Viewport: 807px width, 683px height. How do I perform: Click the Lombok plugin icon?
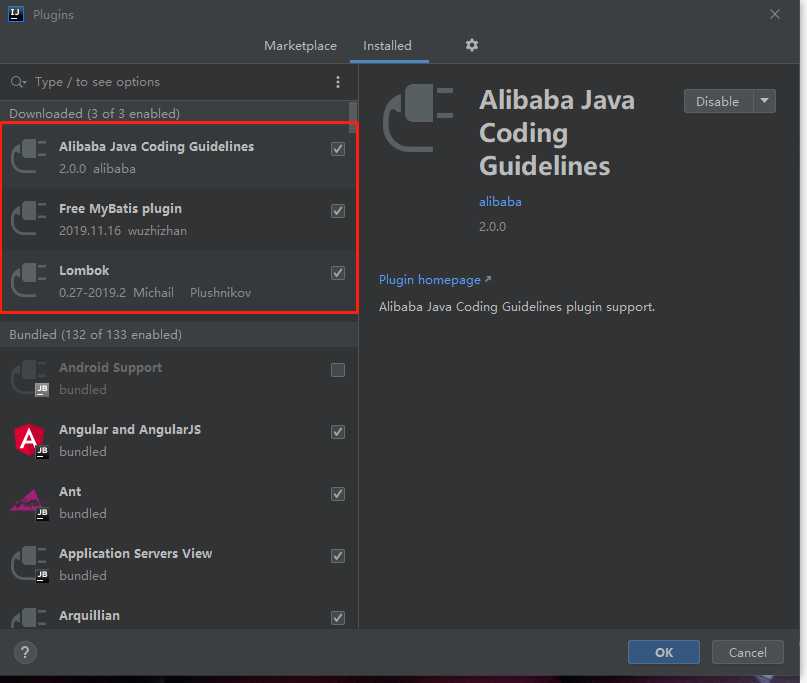[29, 280]
